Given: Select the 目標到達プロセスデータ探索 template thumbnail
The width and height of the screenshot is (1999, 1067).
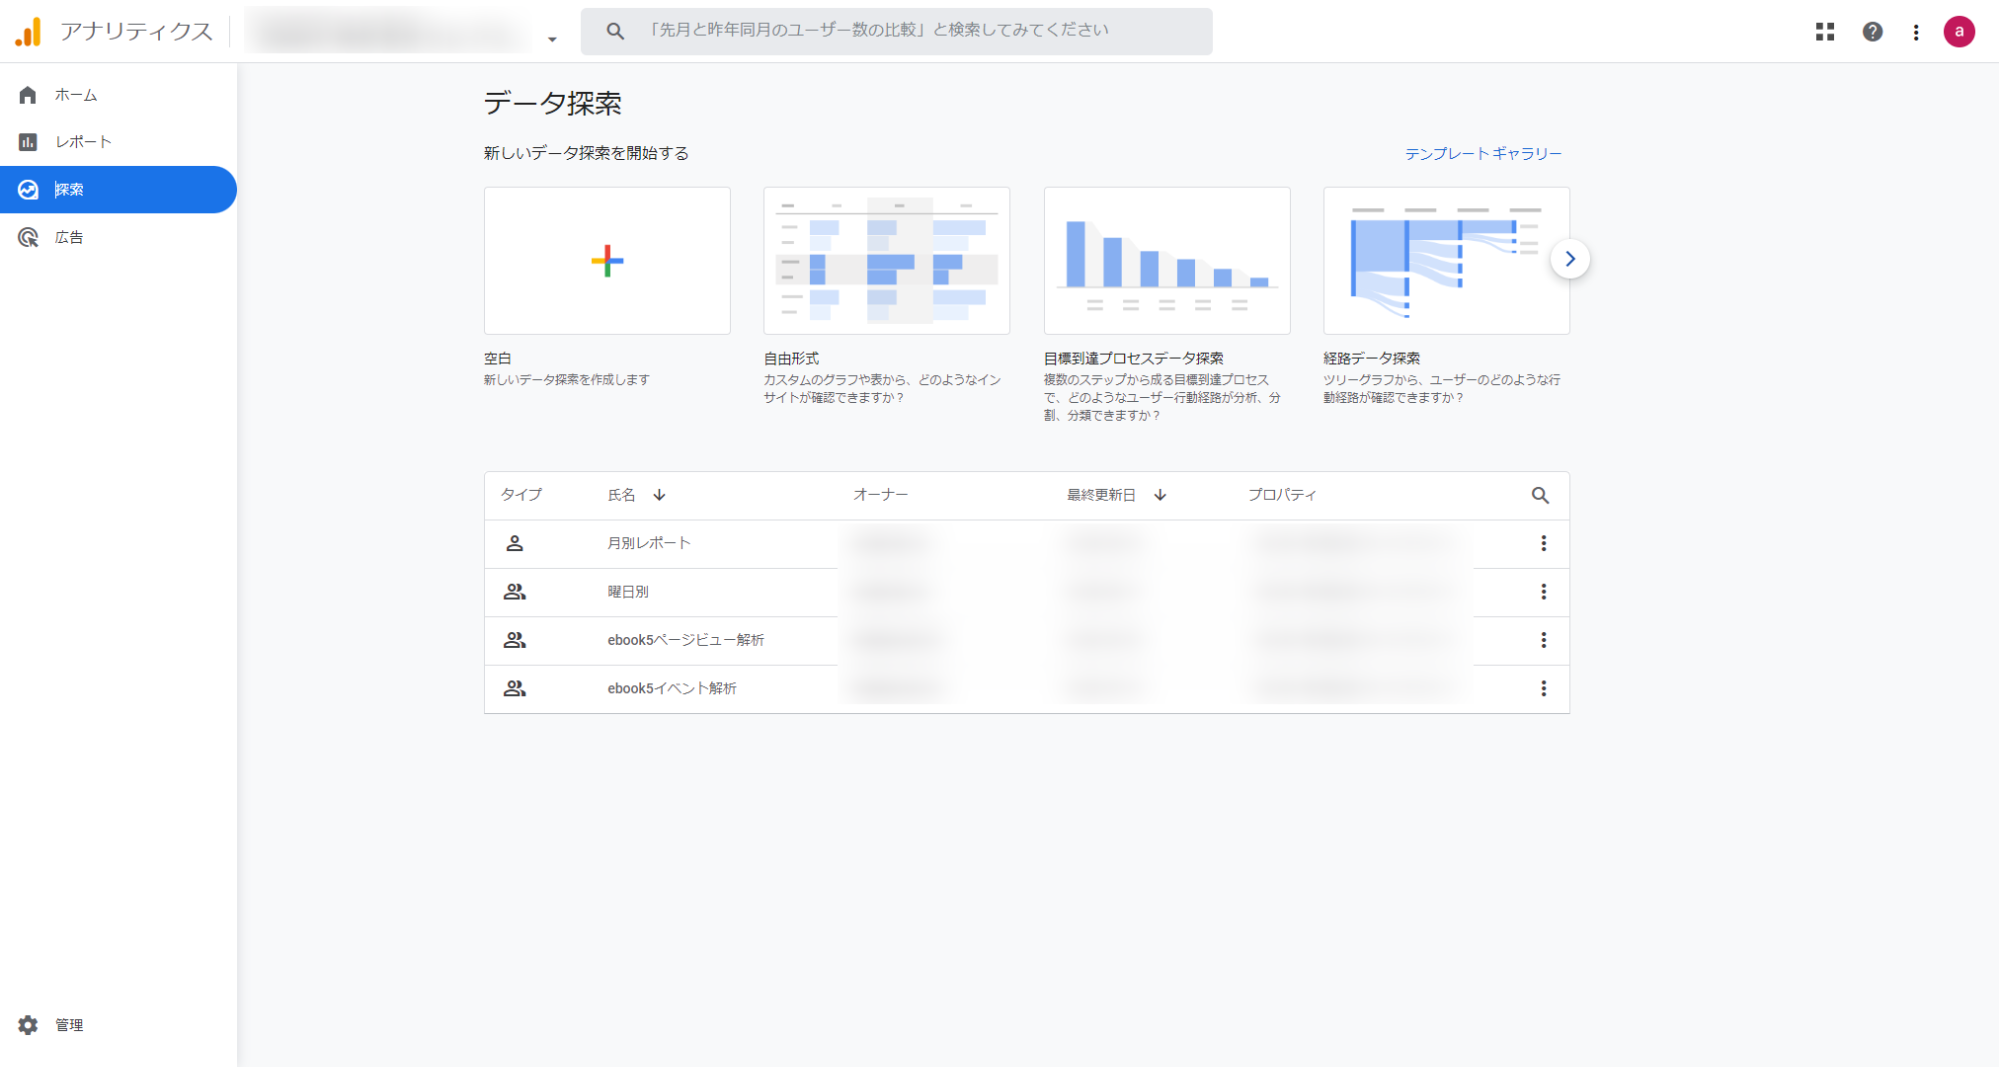Looking at the screenshot, I should [1167, 261].
